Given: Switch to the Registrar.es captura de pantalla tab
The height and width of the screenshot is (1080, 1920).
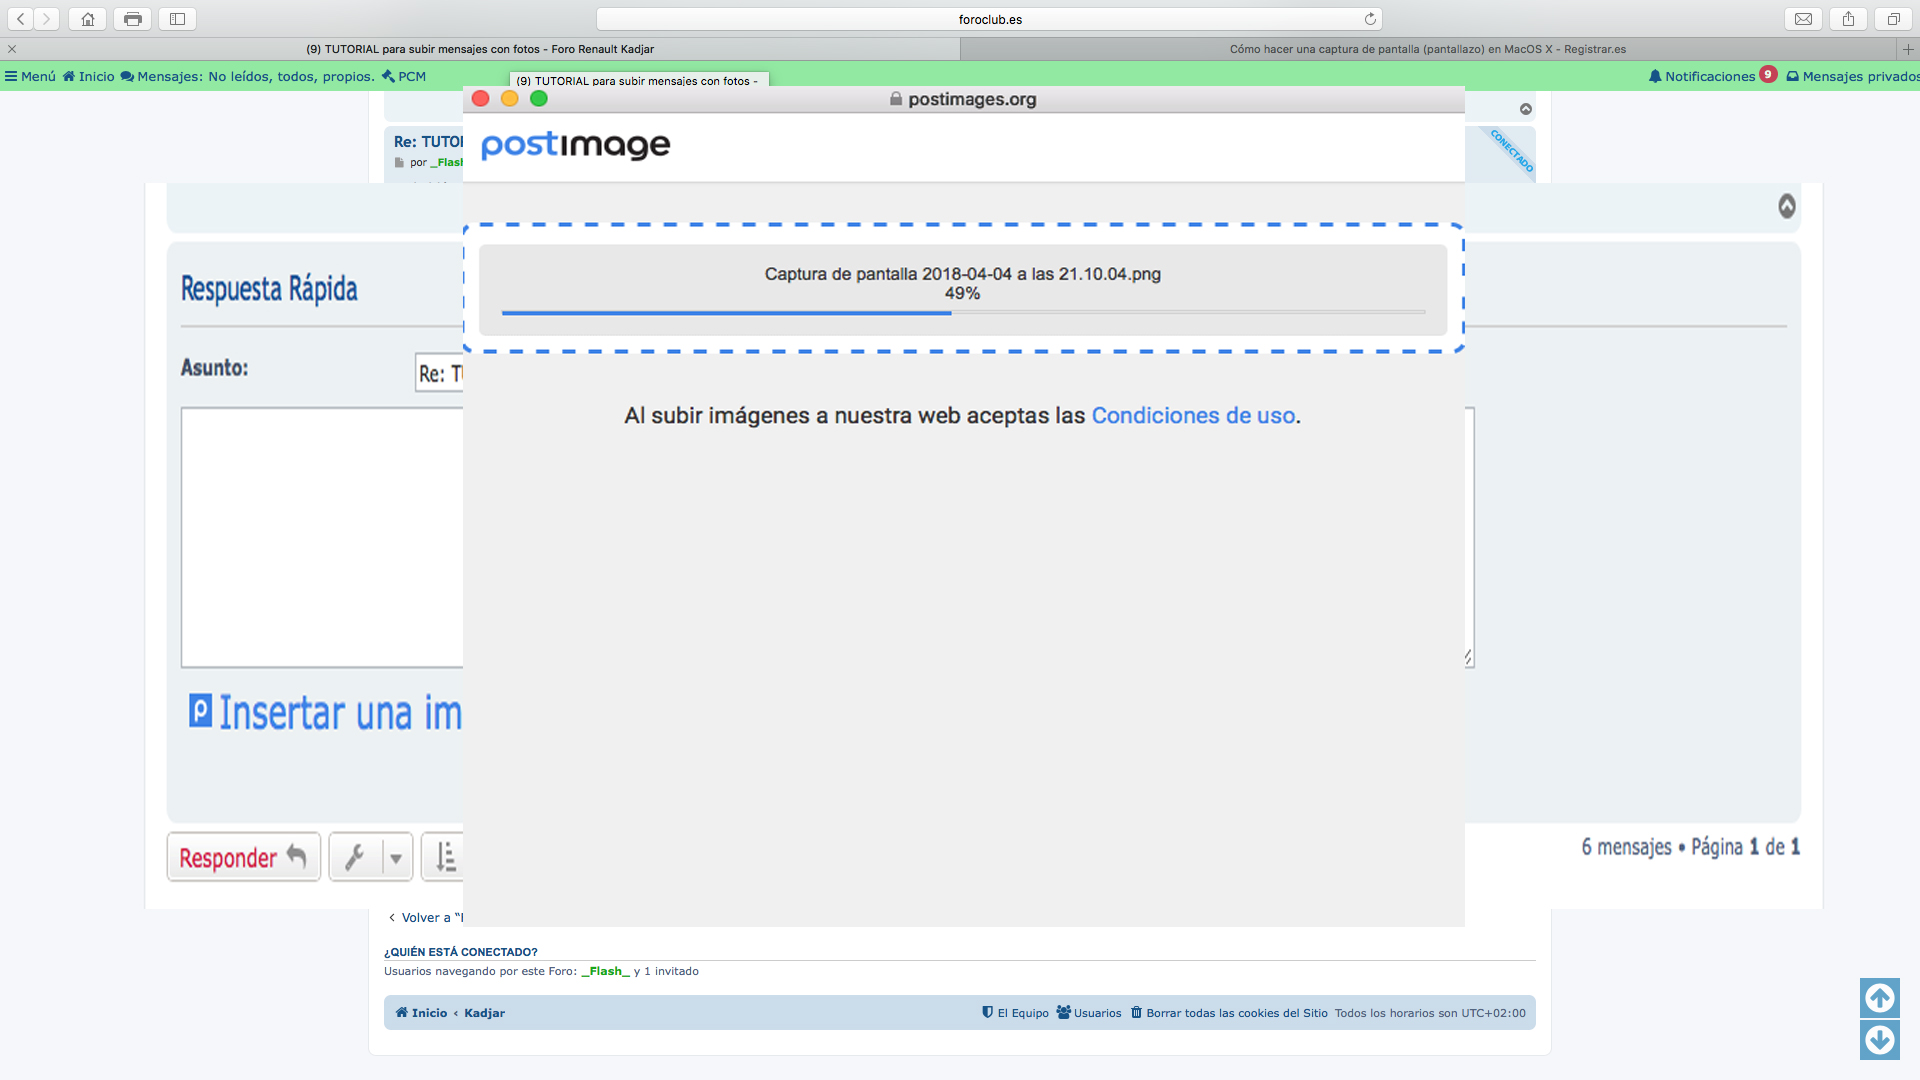Looking at the screenshot, I should [1427, 49].
